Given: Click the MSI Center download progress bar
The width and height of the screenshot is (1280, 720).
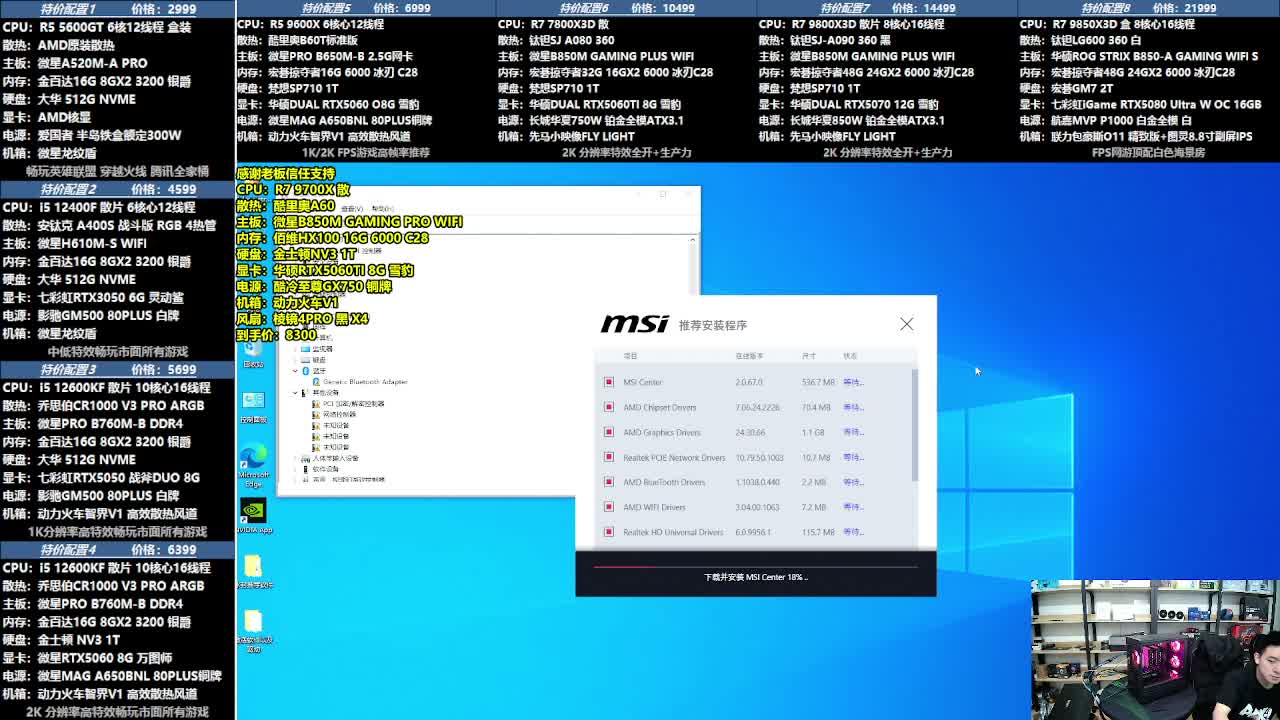Looking at the screenshot, I should 755,566.
